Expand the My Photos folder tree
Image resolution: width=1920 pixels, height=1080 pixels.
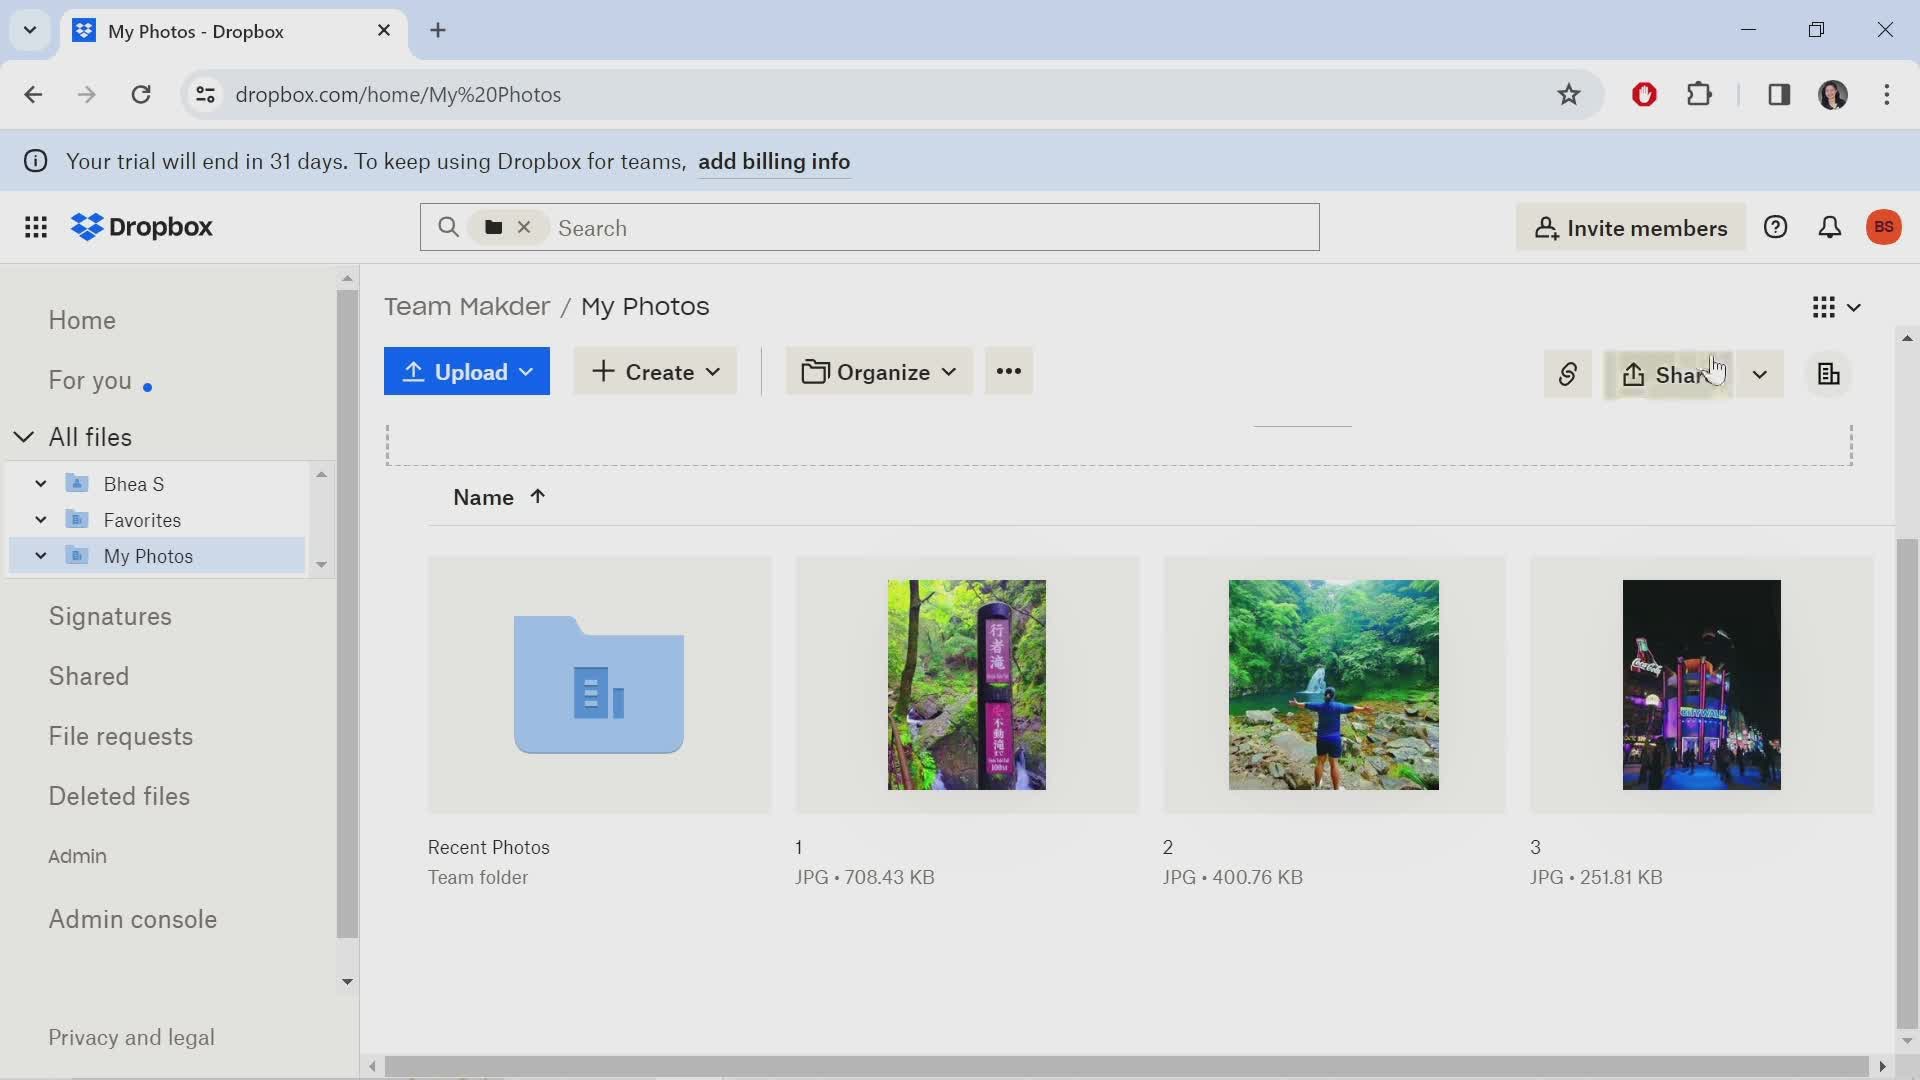[x=41, y=556]
